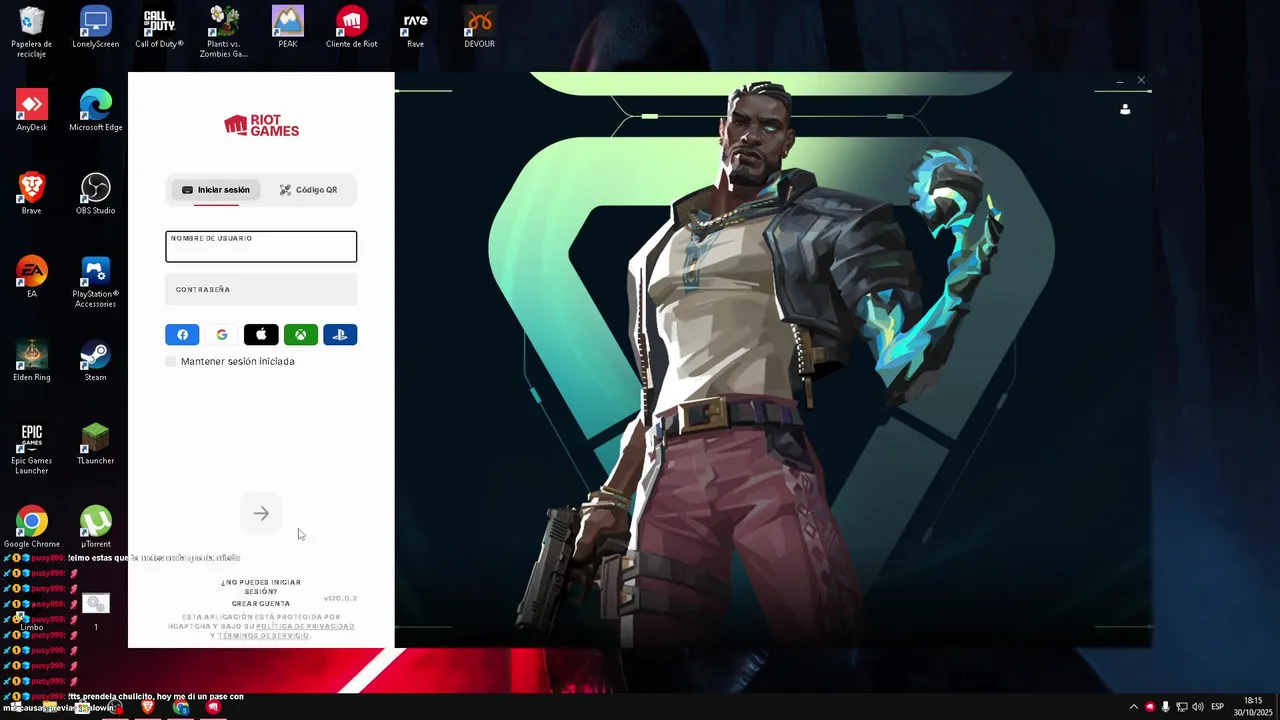Screen dimensions: 1280x720
Task: Open the clock showing 18:15
Action: (1253, 706)
